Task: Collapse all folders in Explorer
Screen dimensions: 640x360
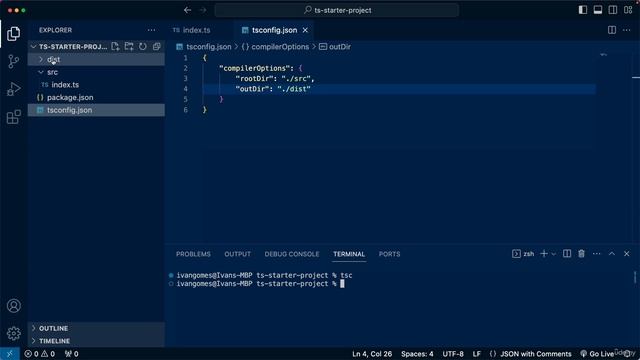Action: coord(156,47)
